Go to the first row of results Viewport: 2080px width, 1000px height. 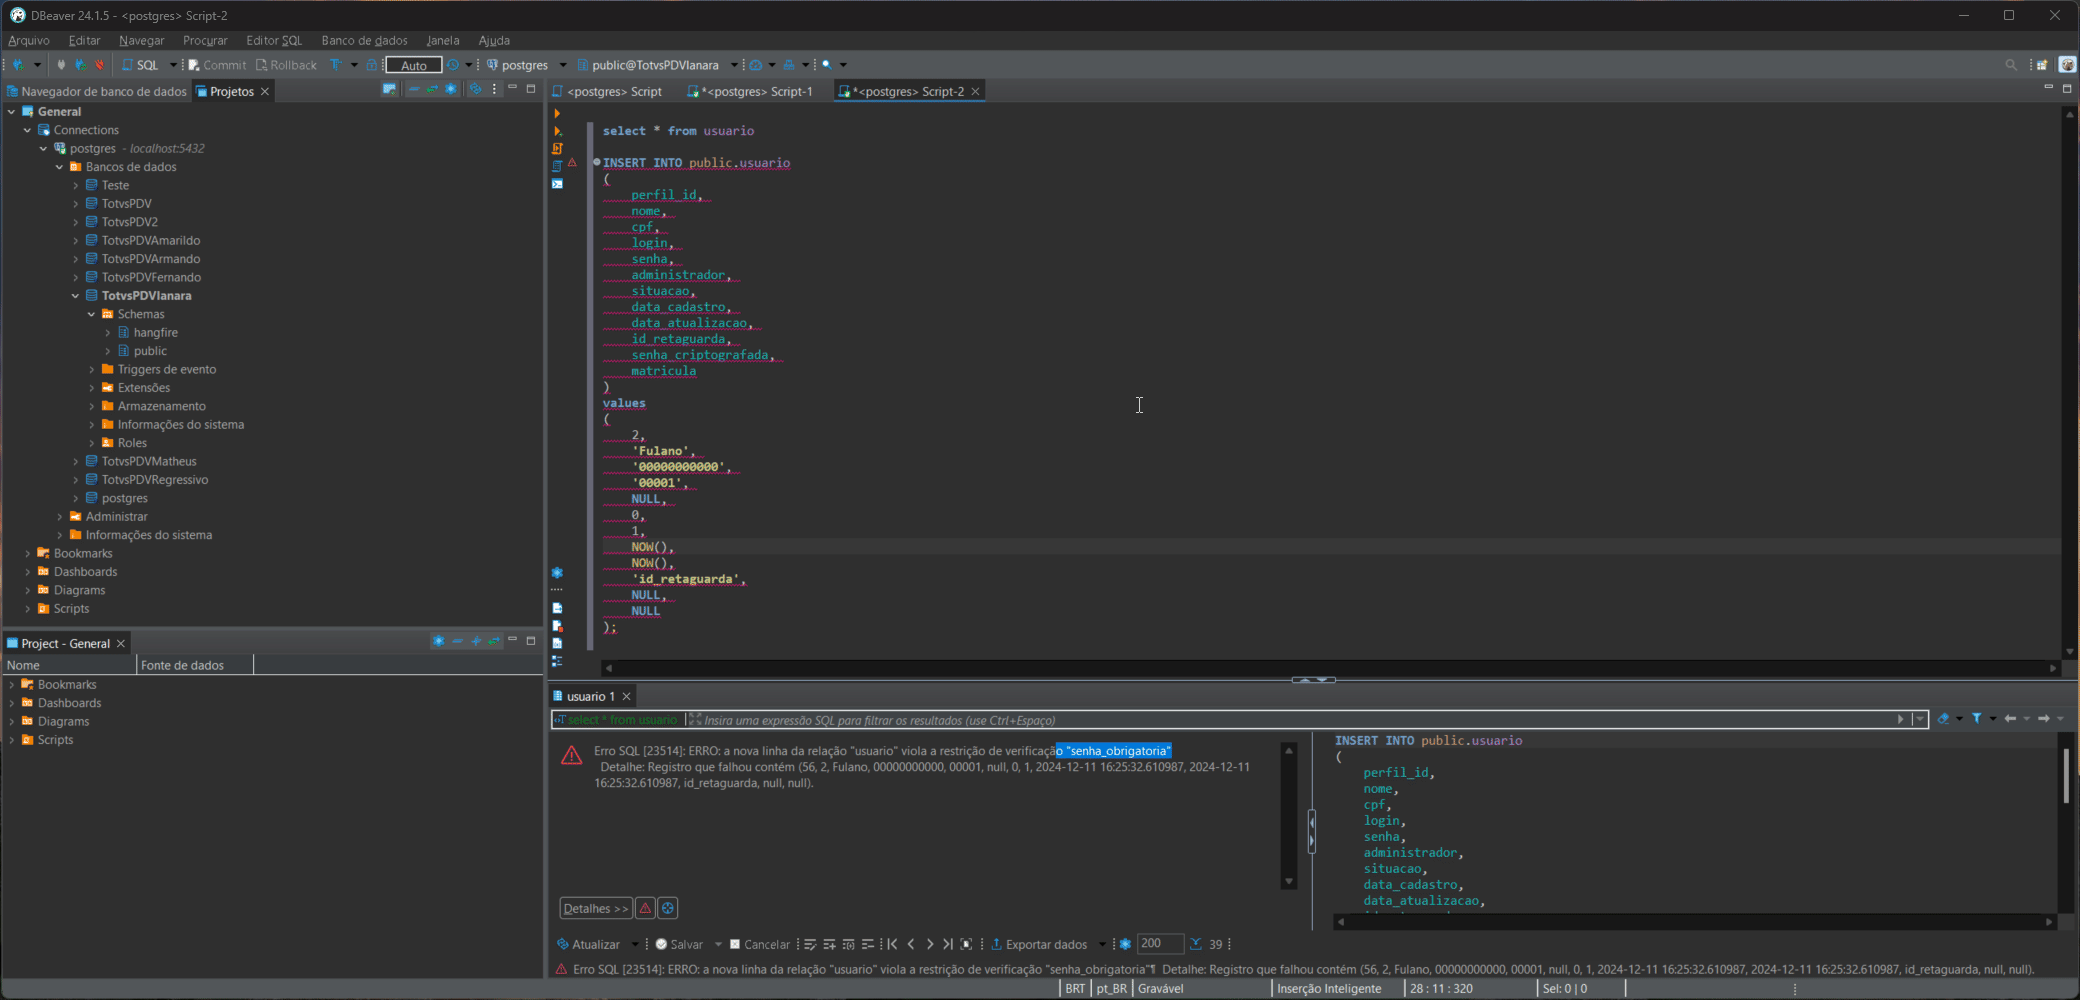(x=892, y=944)
